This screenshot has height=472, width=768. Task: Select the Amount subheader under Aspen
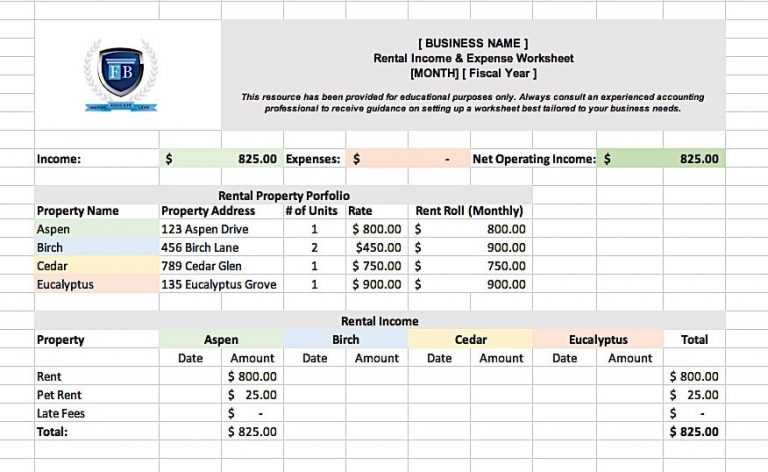click(x=252, y=358)
